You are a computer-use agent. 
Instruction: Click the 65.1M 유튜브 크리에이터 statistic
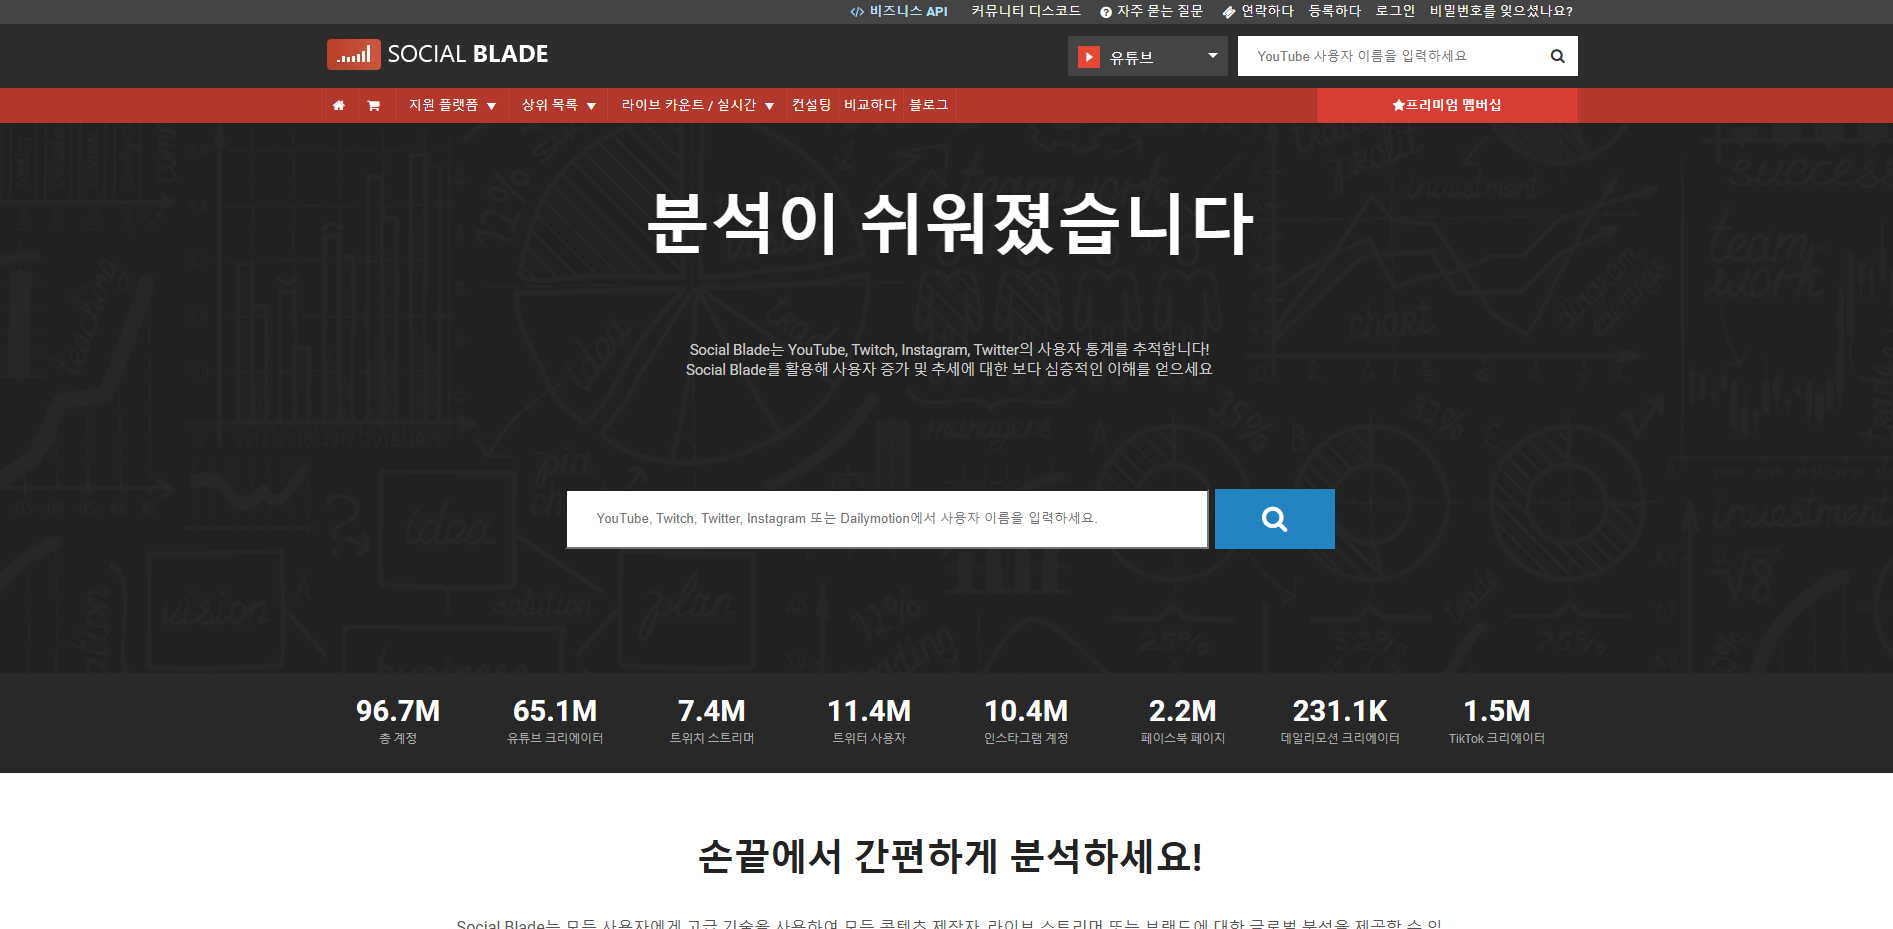coord(555,722)
